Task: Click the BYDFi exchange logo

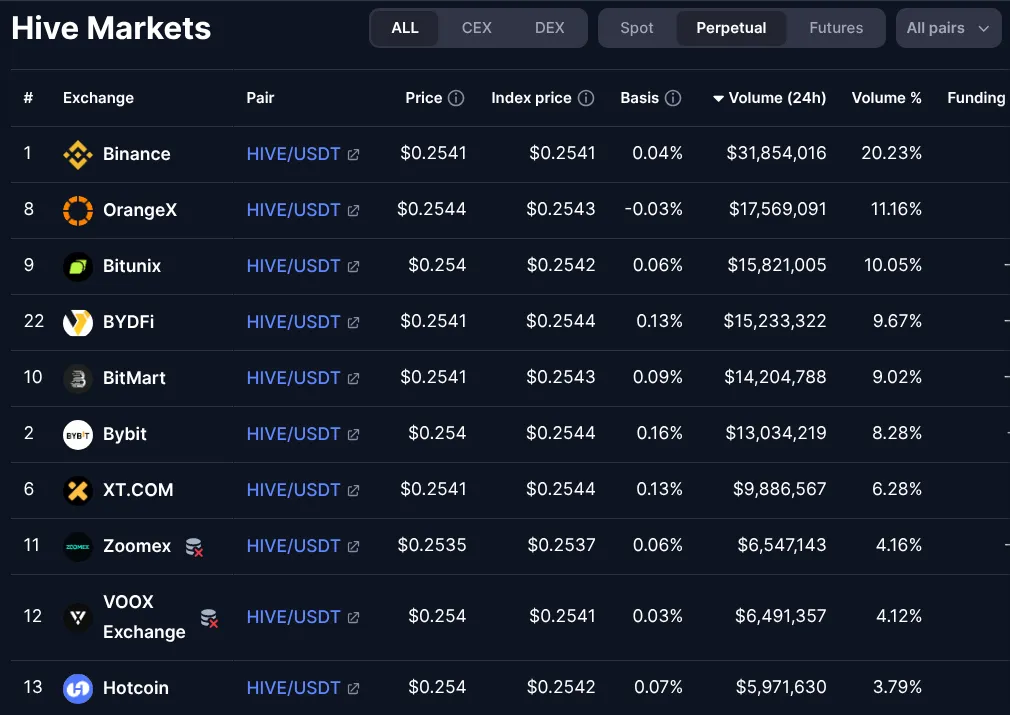Action: coord(78,323)
